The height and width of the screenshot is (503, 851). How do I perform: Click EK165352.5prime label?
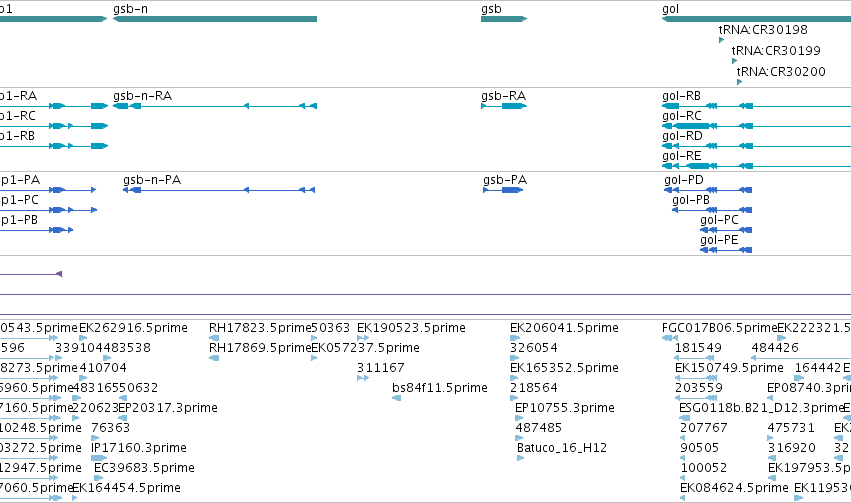564,367
